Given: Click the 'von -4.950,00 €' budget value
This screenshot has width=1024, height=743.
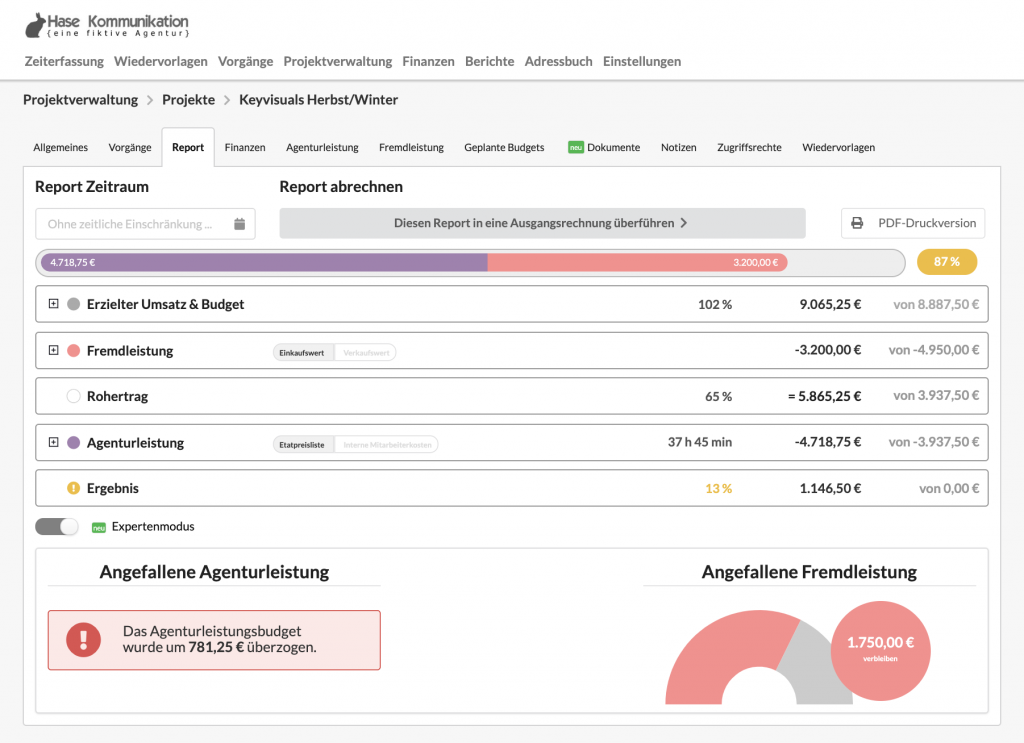Looking at the screenshot, I should [934, 350].
